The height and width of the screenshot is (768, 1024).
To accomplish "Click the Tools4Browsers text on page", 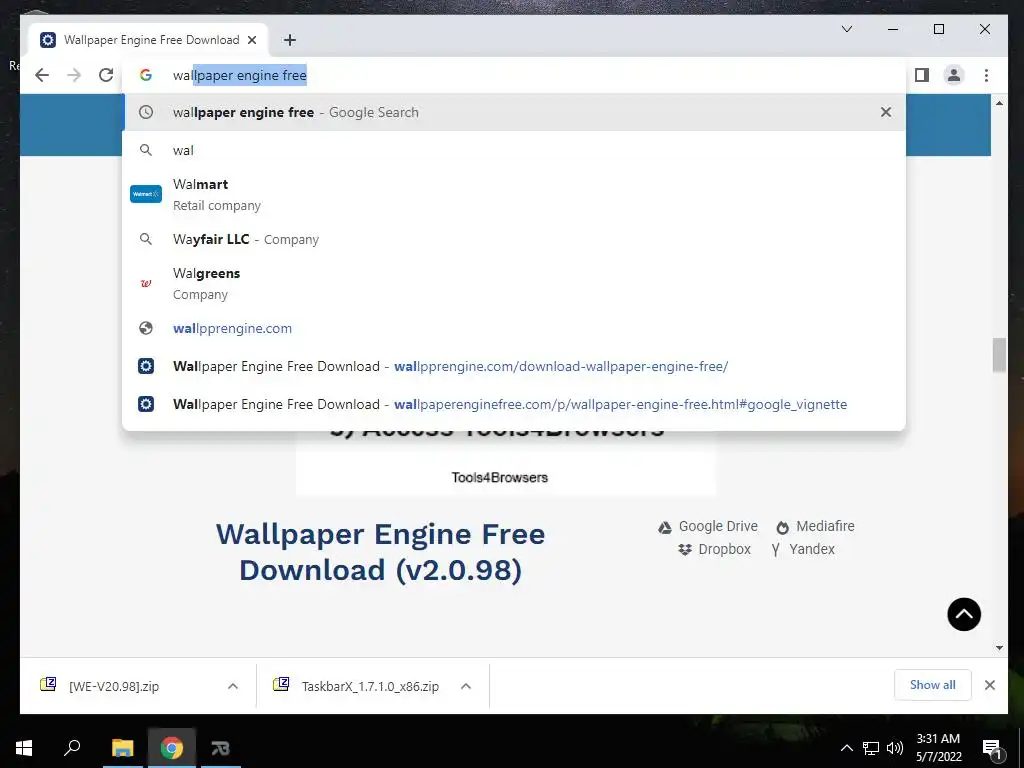I will pyautogui.click(x=500, y=477).
